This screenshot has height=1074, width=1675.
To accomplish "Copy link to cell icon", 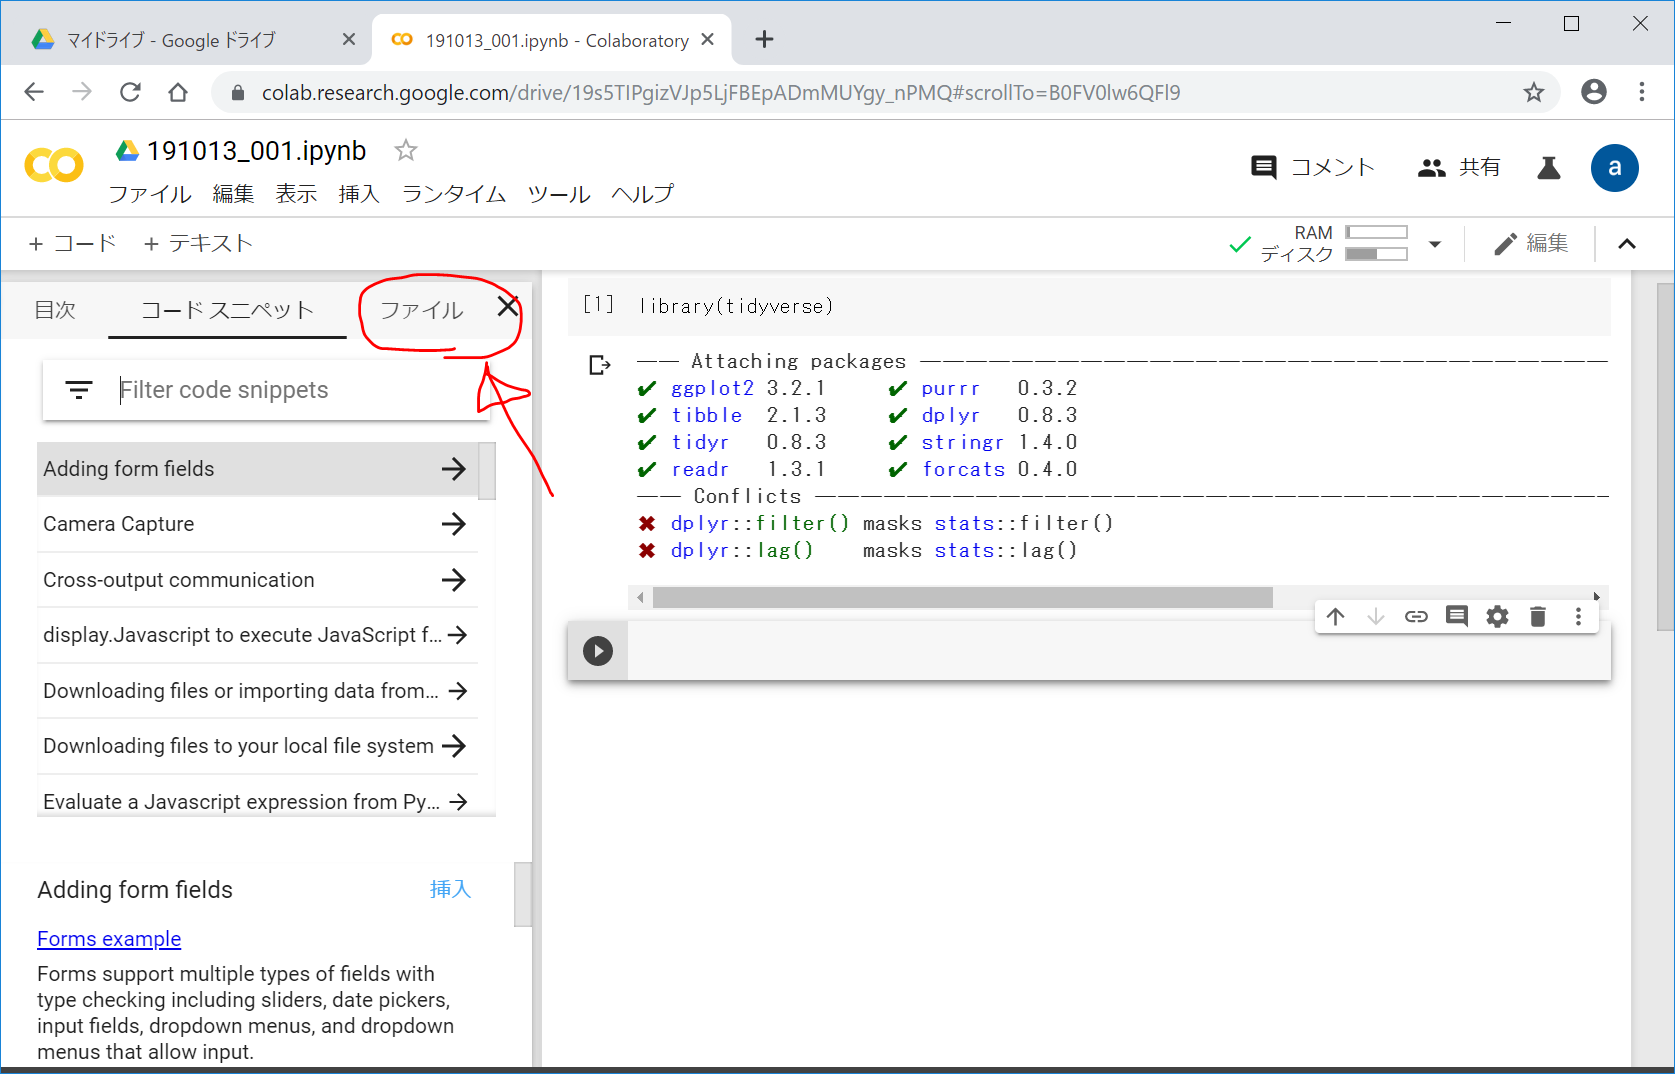I will point(1416,616).
